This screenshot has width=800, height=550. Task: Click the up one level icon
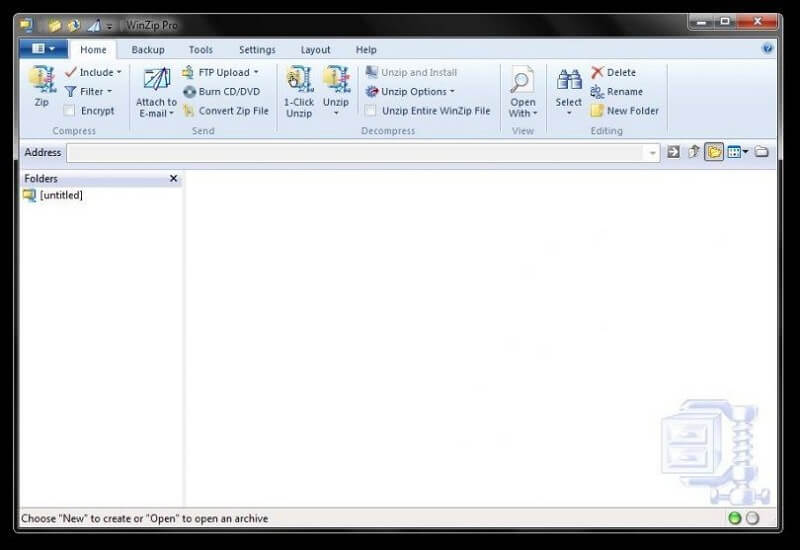pyautogui.click(x=693, y=152)
